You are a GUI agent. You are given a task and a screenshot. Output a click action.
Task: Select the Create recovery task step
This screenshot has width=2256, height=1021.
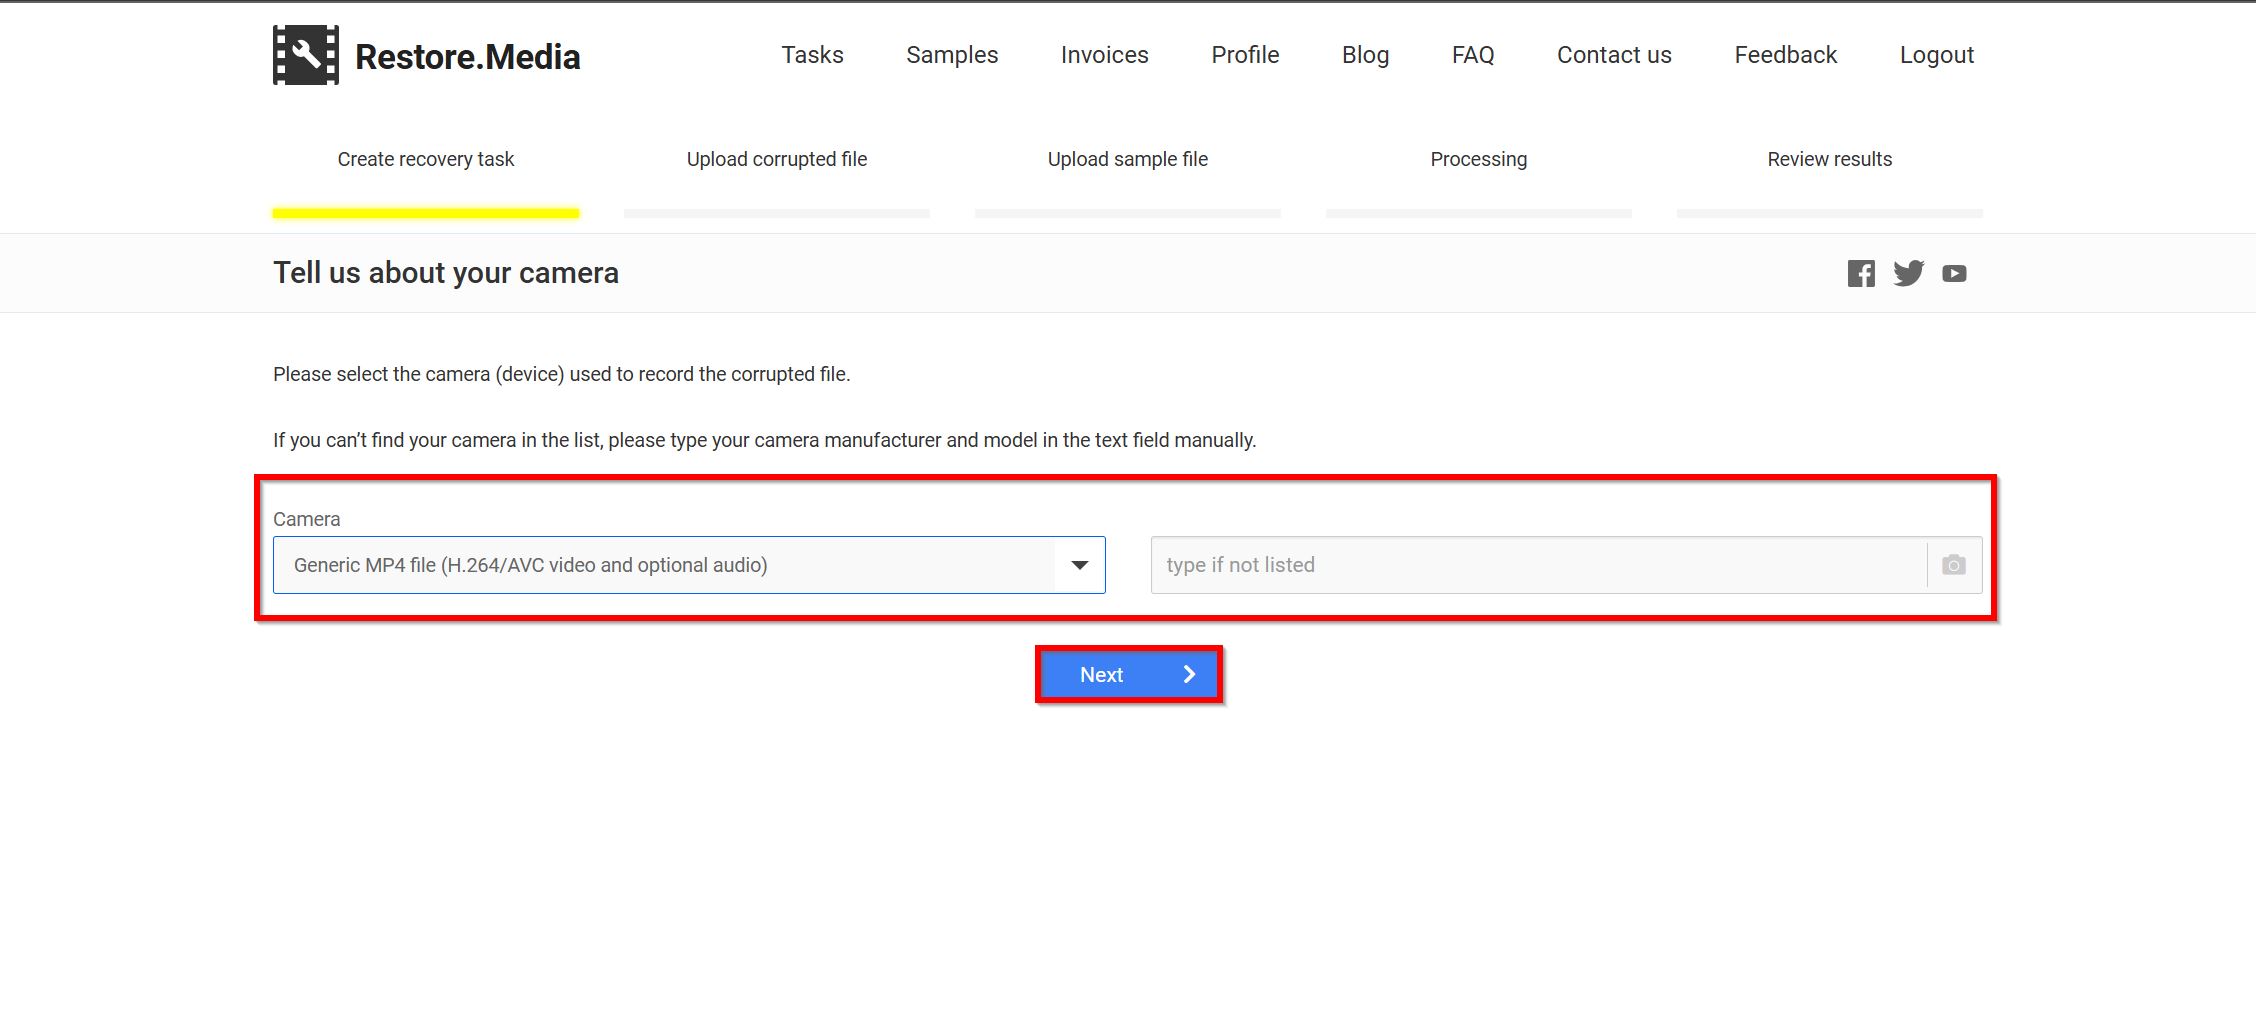426,159
